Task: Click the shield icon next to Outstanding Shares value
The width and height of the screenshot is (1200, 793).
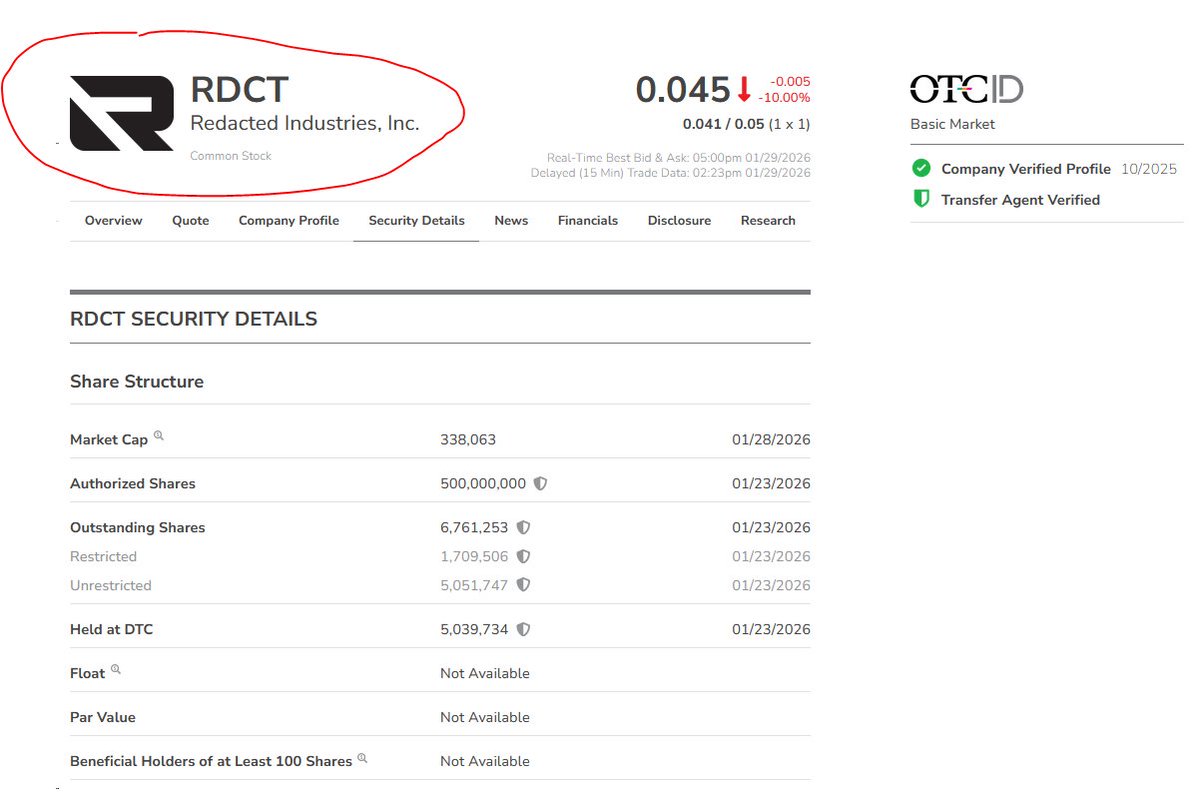Action: pyautogui.click(x=523, y=527)
